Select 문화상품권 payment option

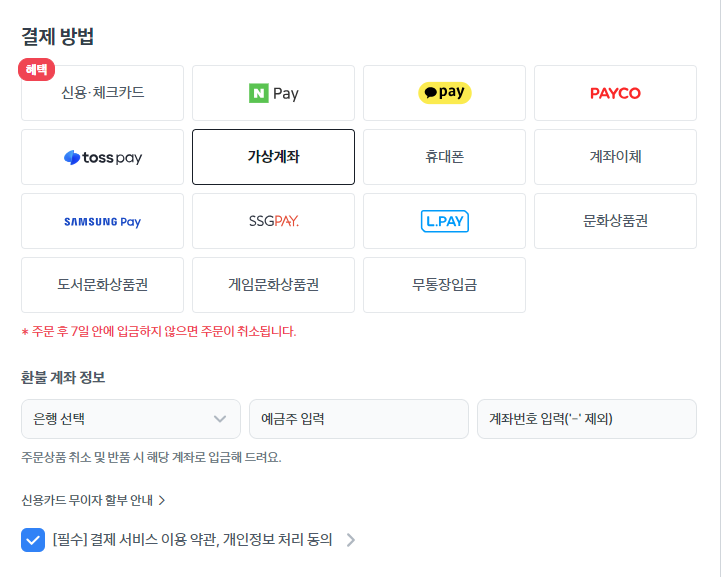pos(615,221)
